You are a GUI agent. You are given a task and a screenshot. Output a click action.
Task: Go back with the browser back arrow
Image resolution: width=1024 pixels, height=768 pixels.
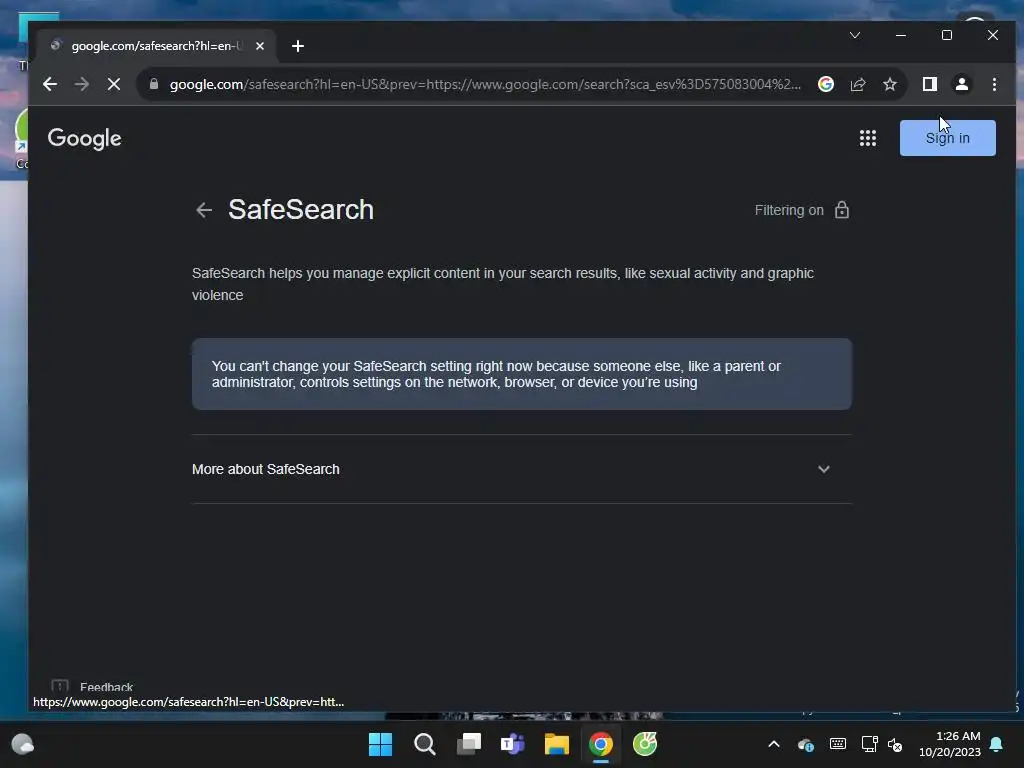pos(50,84)
